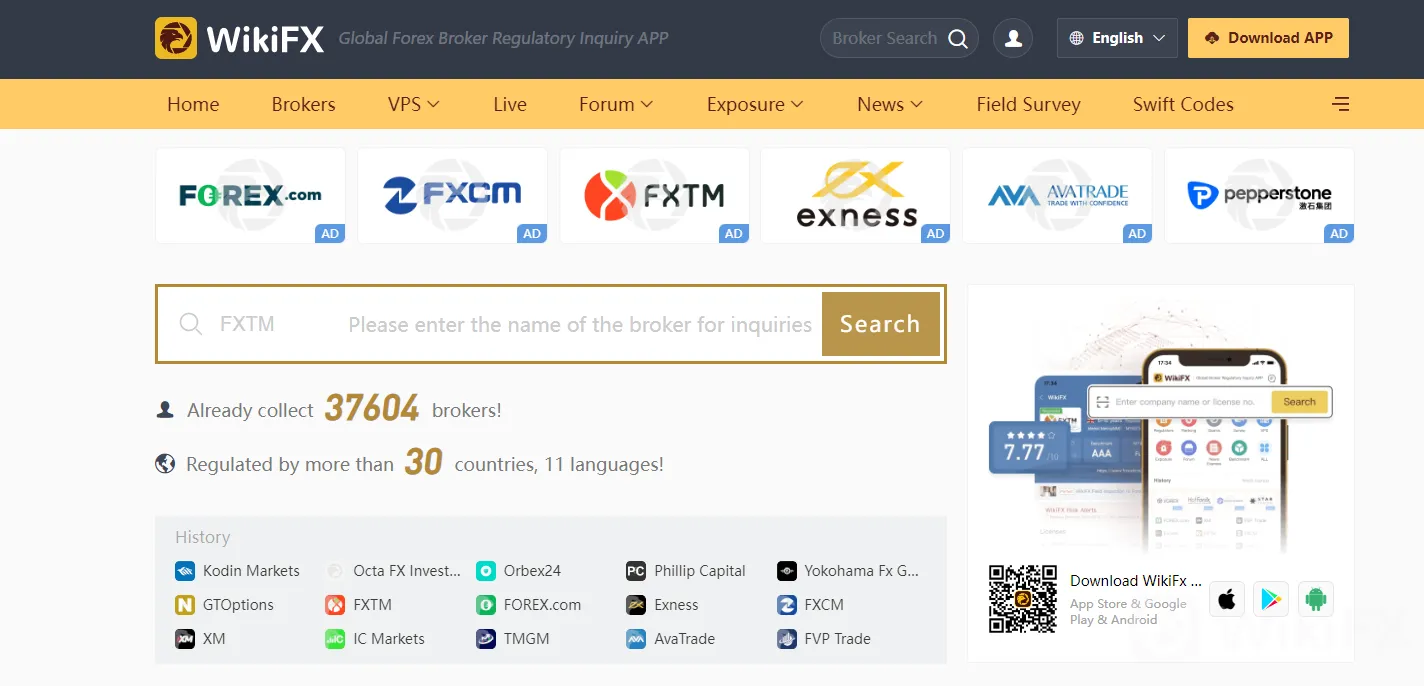Open Kodin Markets link in History
The image size is (1424, 686).
coord(251,571)
